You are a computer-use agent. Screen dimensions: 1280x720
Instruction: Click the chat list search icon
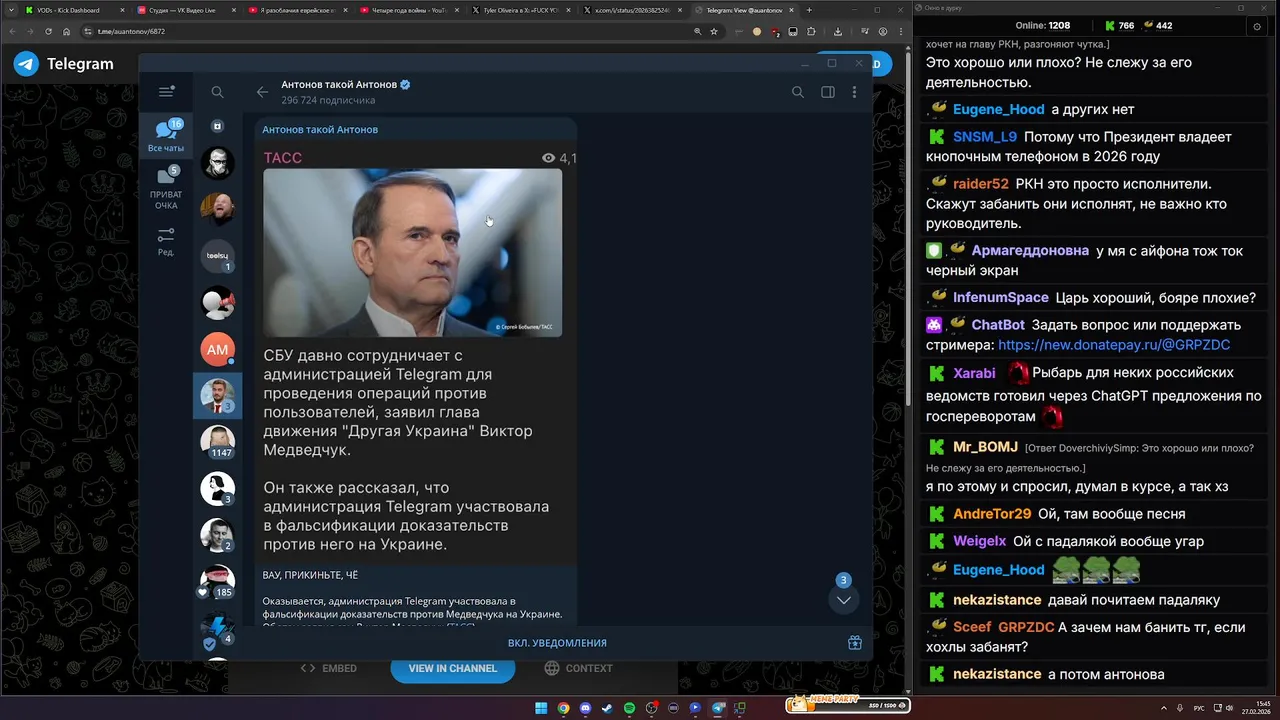217,92
